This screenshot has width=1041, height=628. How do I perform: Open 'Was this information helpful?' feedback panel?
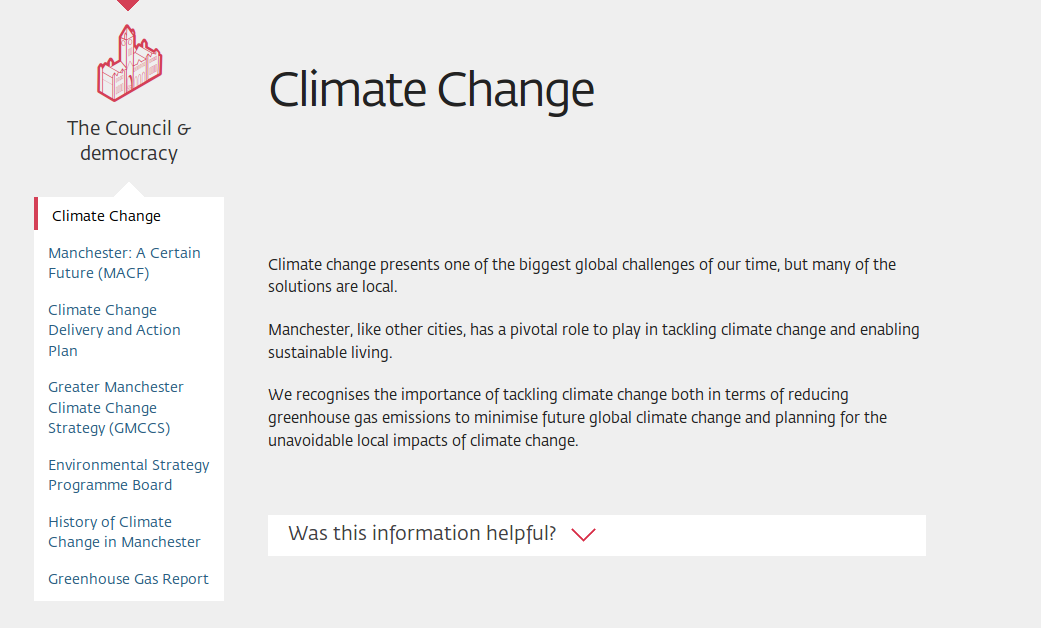422,534
